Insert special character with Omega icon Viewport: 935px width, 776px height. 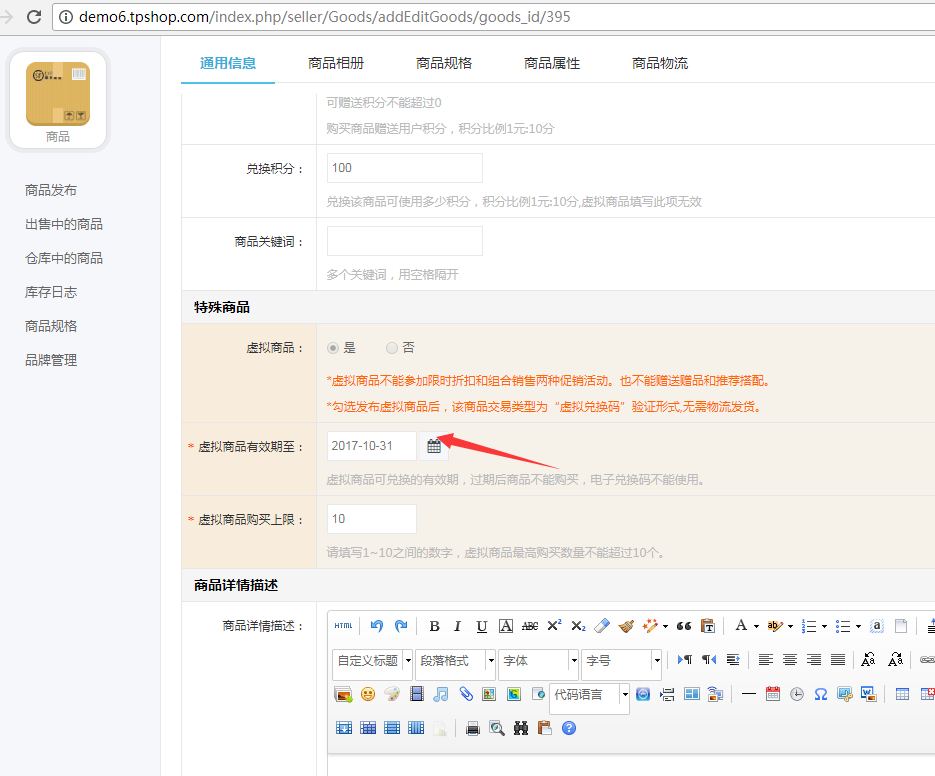(x=820, y=693)
